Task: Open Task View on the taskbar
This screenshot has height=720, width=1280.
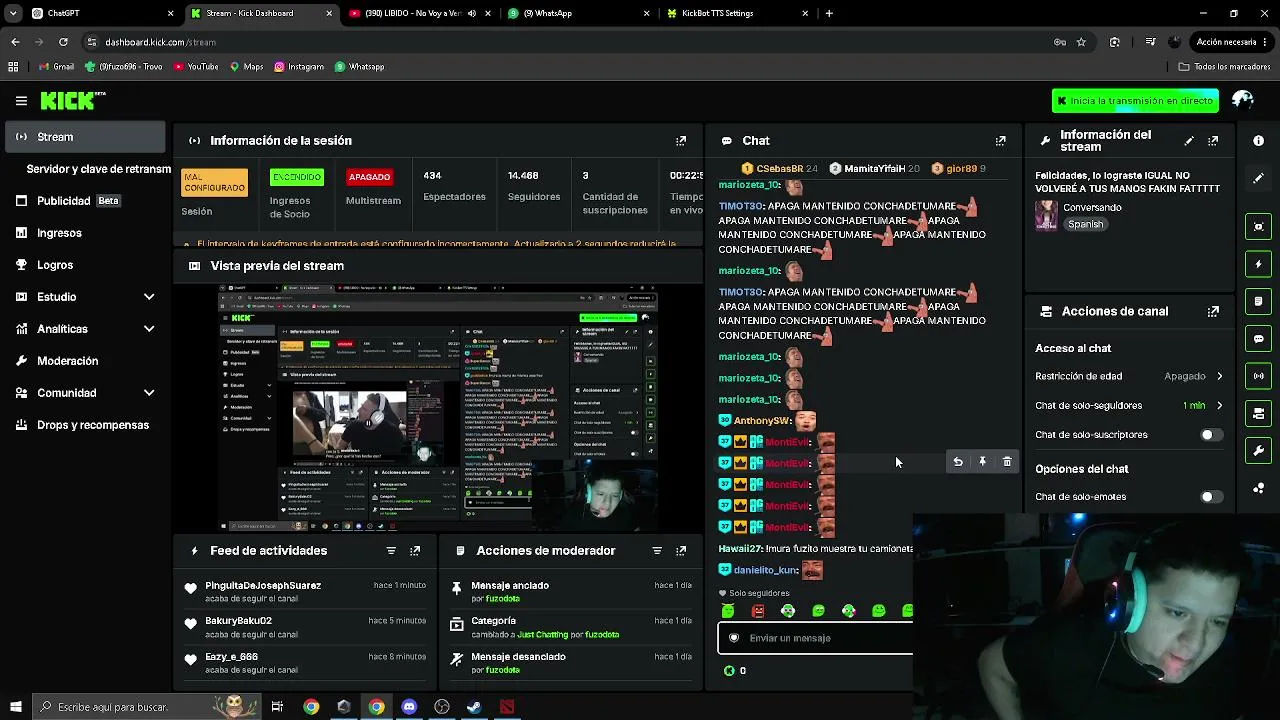Action: tap(277, 707)
